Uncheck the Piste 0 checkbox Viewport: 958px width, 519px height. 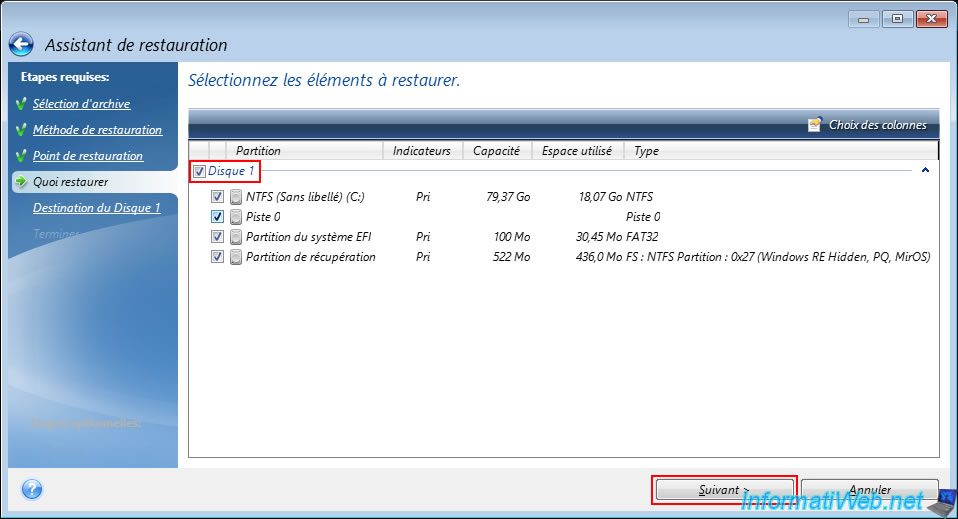pyautogui.click(x=217, y=217)
